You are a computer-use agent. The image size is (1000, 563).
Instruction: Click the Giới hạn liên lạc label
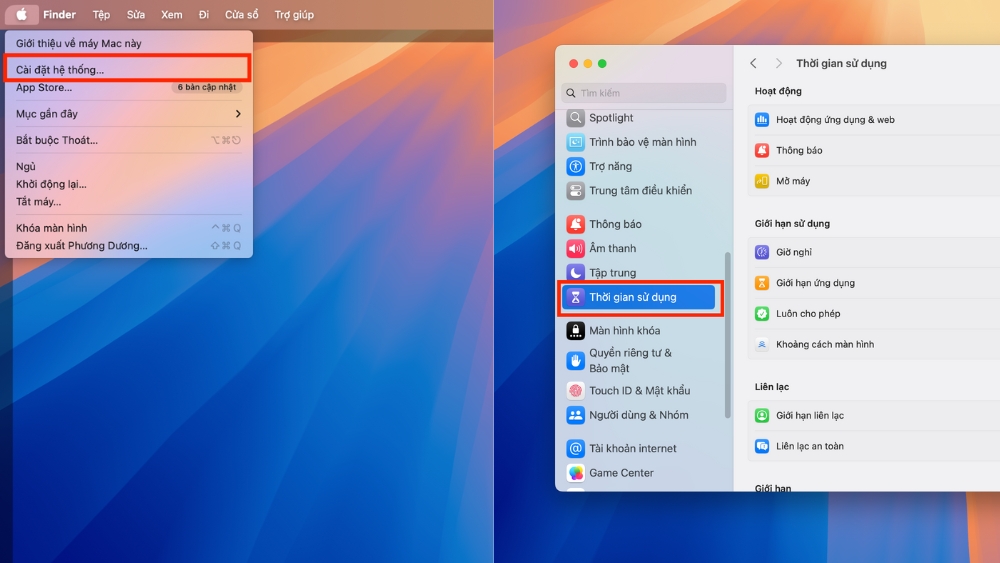pyautogui.click(x=810, y=415)
